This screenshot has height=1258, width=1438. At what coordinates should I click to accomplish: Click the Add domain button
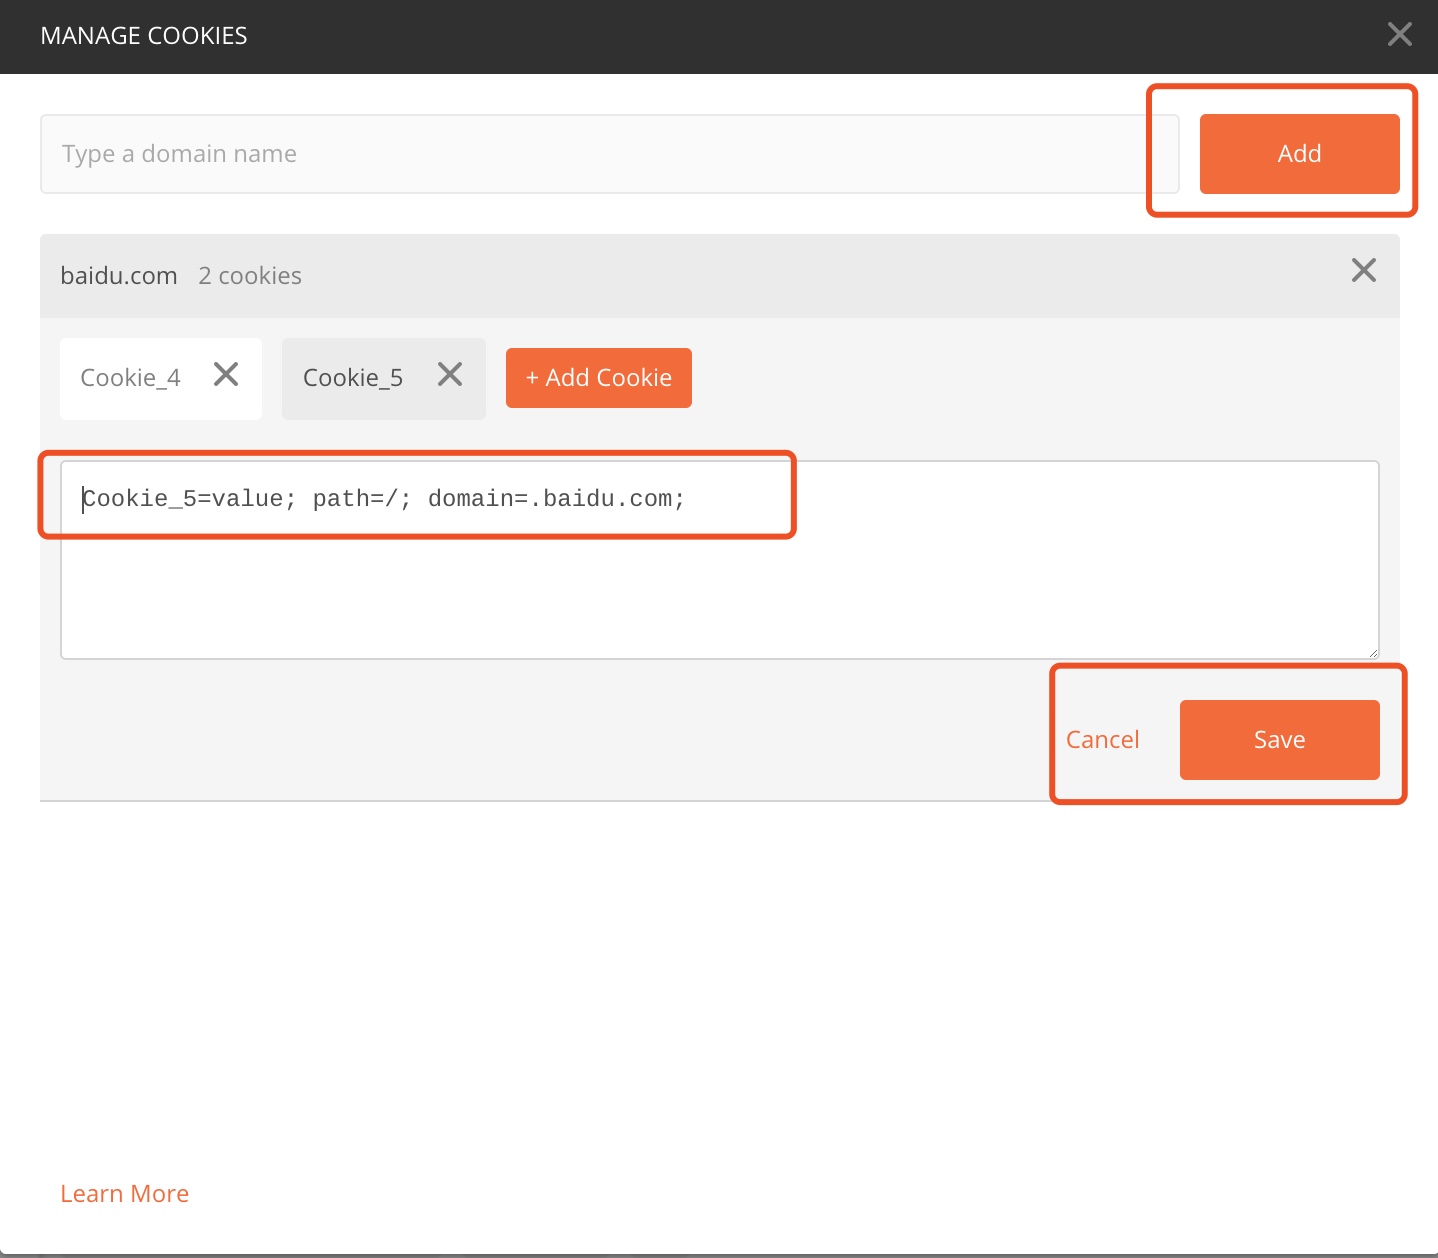tap(1299, 154)
